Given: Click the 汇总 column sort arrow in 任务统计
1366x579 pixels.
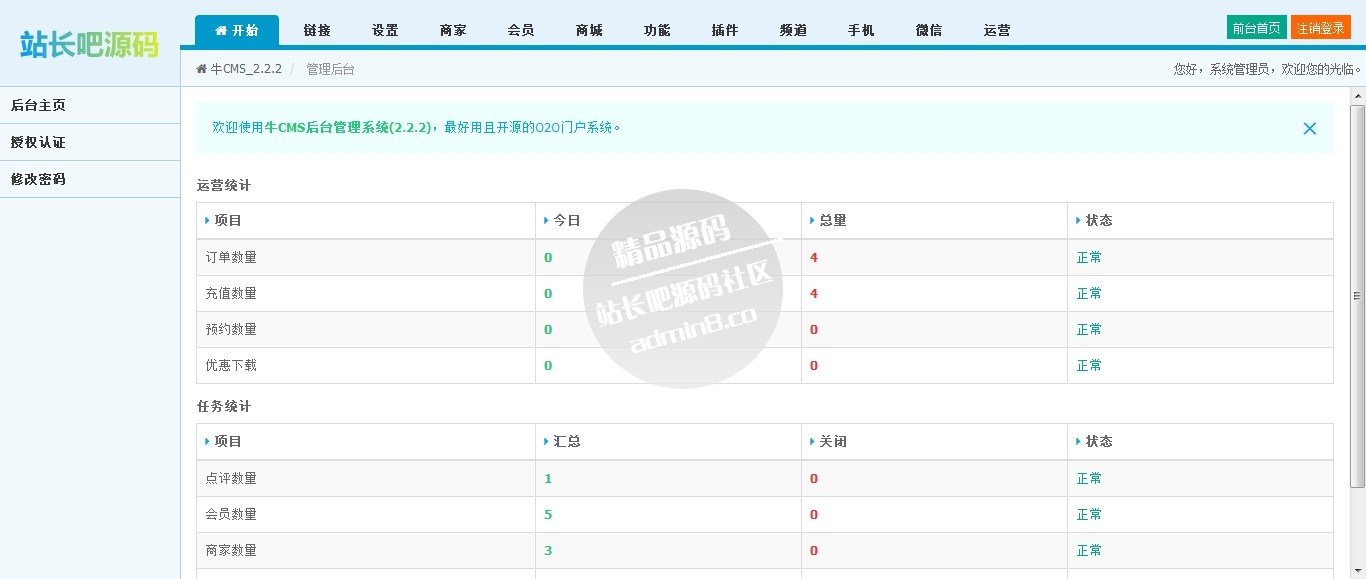Looking at the screenshot, I should point(544,441).
